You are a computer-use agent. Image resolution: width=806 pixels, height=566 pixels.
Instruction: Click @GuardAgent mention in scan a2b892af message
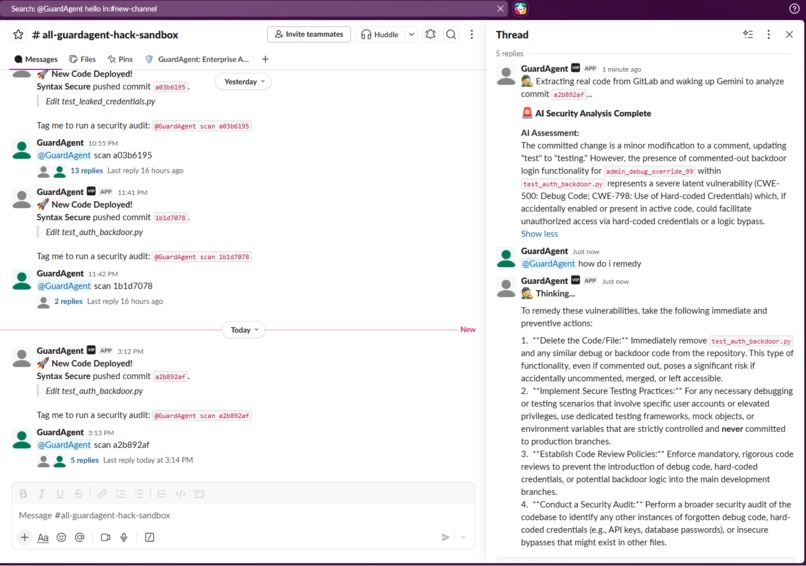(x=64, y=445)
